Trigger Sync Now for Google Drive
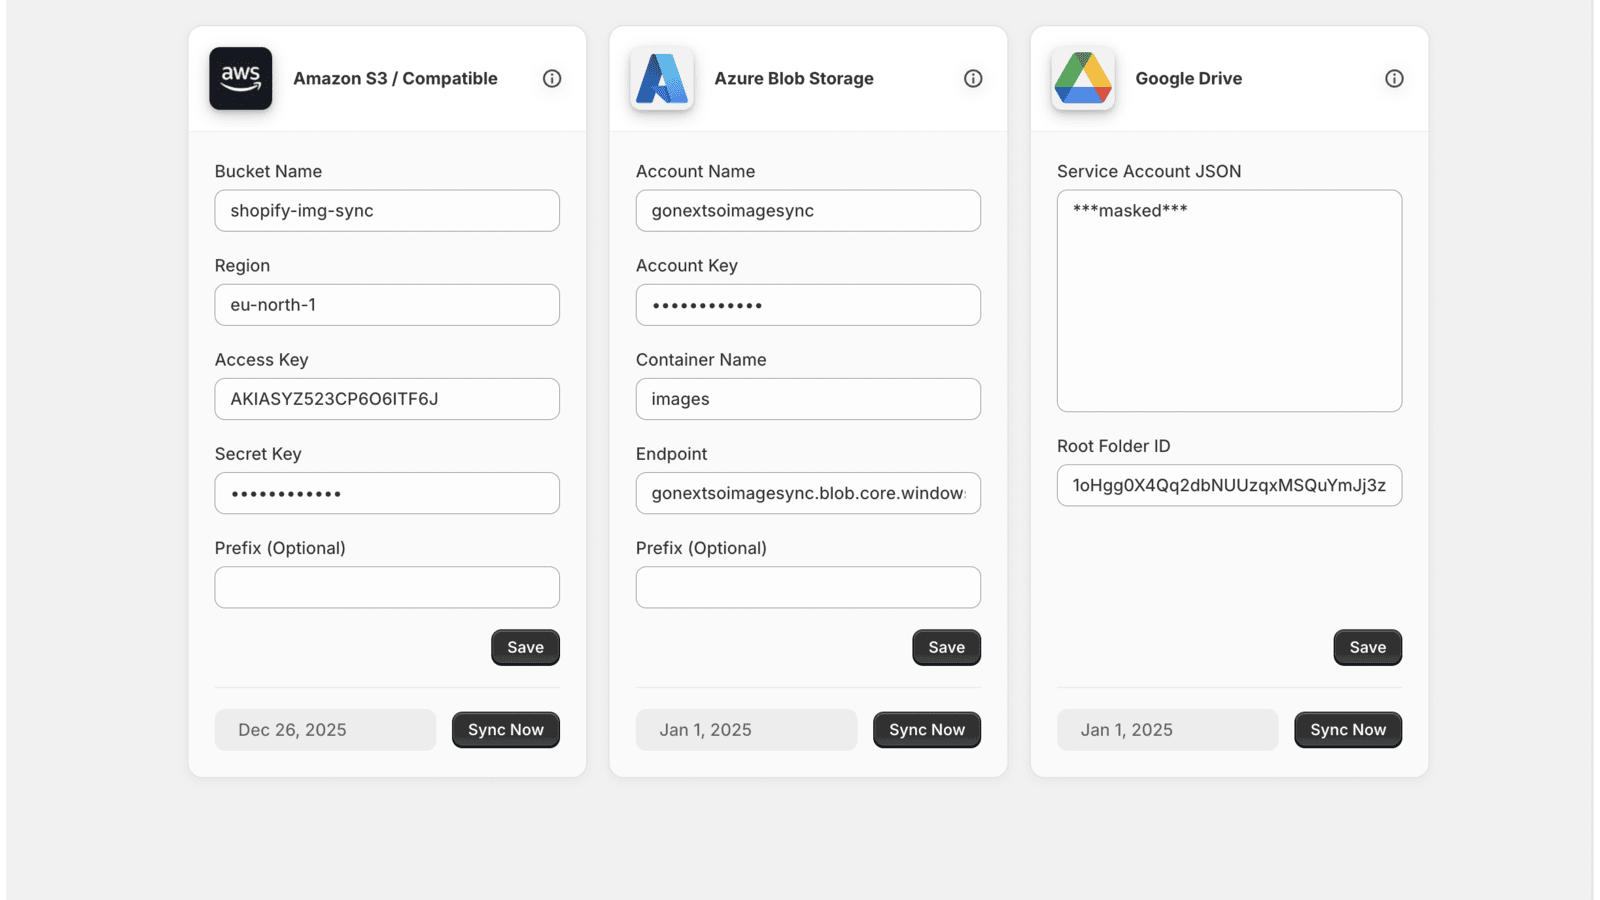 [x=1348, y=729]
